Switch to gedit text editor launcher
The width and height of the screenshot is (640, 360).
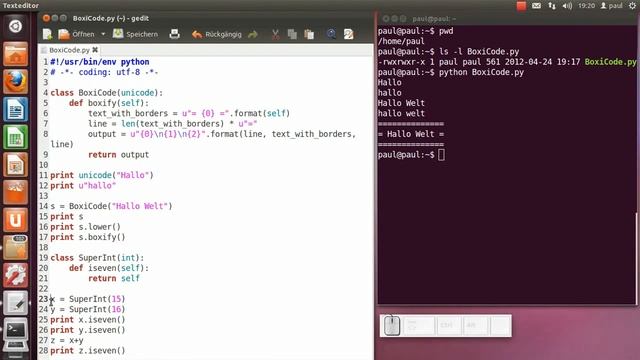[16, 303]
